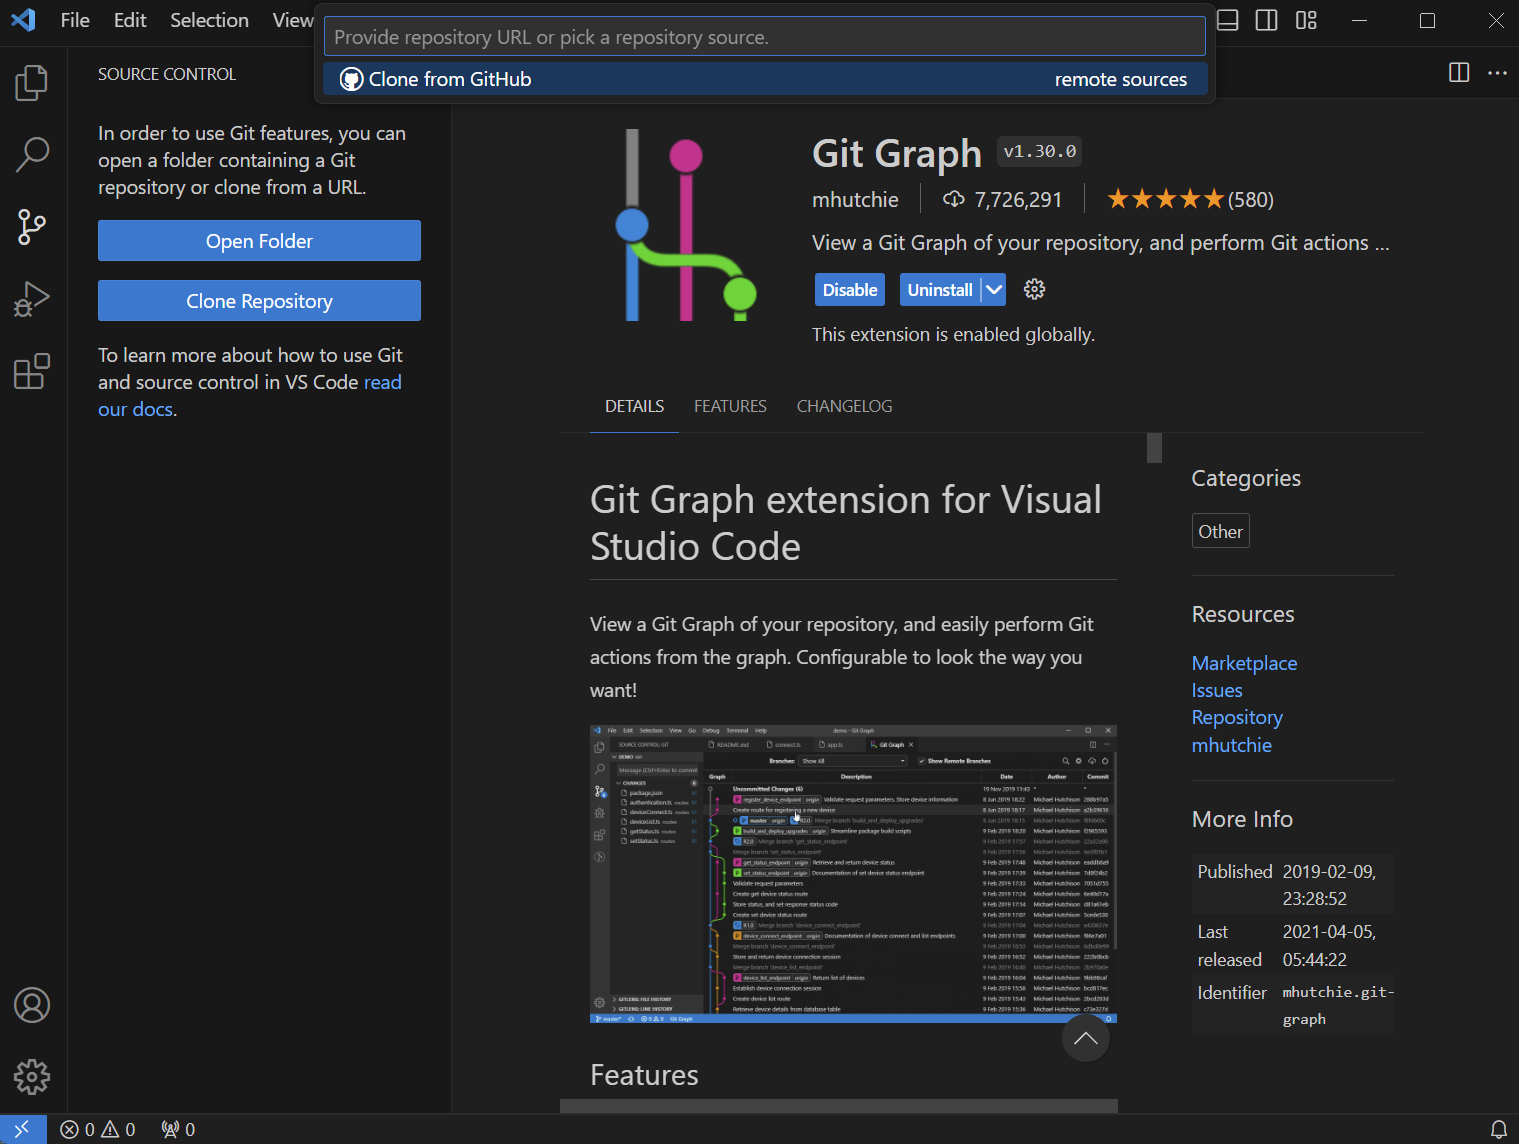Open the editor More Actions ellipsis
Viewport: 1519px width, 1144px height.
point(1497,73)
